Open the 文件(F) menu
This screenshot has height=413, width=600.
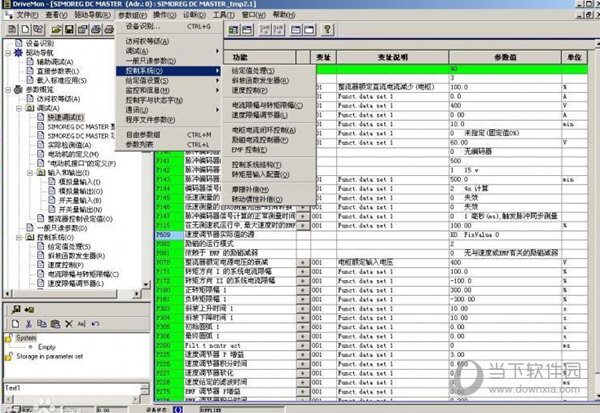coord(27,15)
